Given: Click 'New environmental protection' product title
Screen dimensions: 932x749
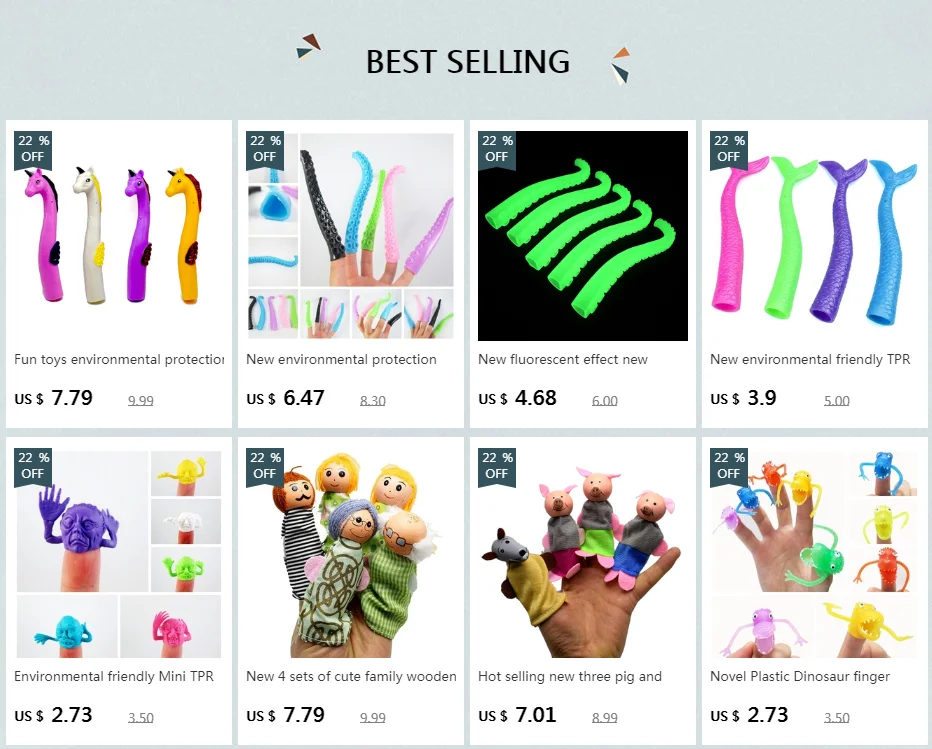Looking at the screenshot, I should [x=341, y=360].
